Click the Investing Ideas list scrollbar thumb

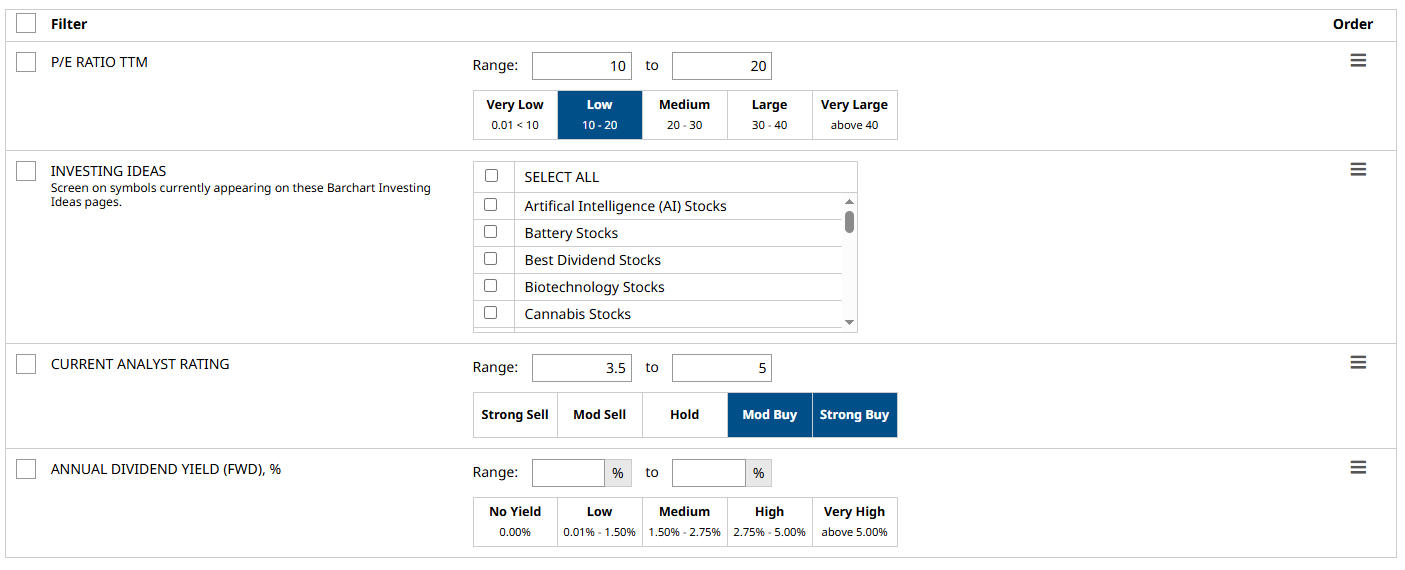pos(849,221)
